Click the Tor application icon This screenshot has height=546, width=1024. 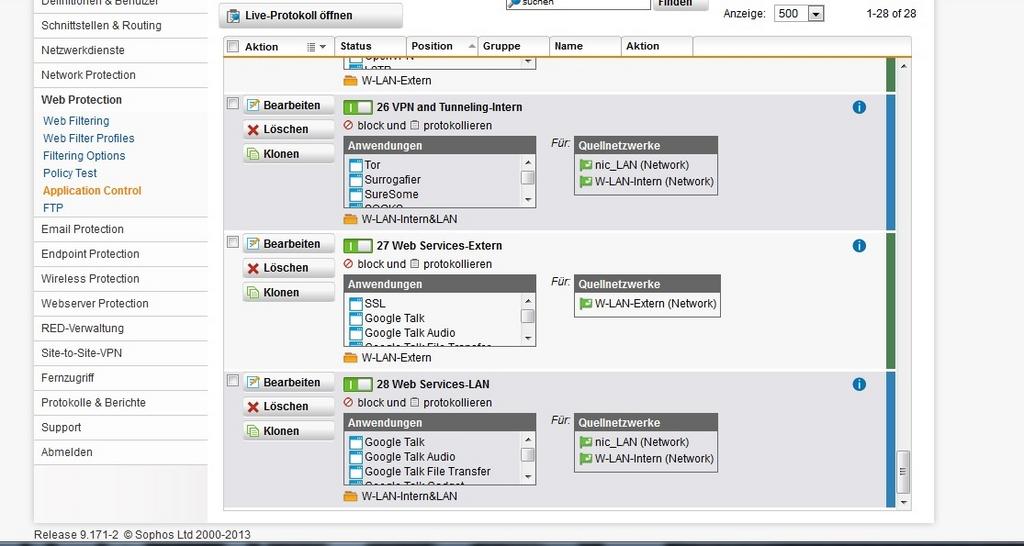pyautogui.click(x=355, y=165)
